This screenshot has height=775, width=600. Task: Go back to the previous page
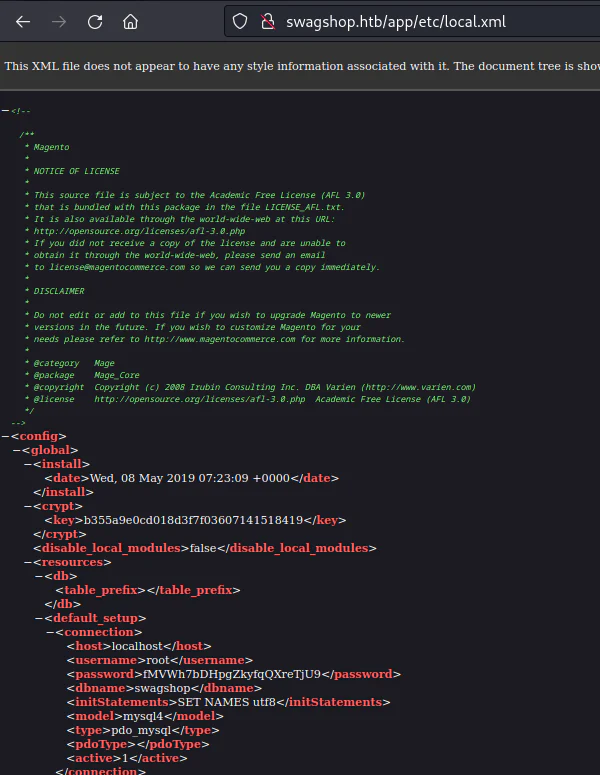tap(23, 22)
